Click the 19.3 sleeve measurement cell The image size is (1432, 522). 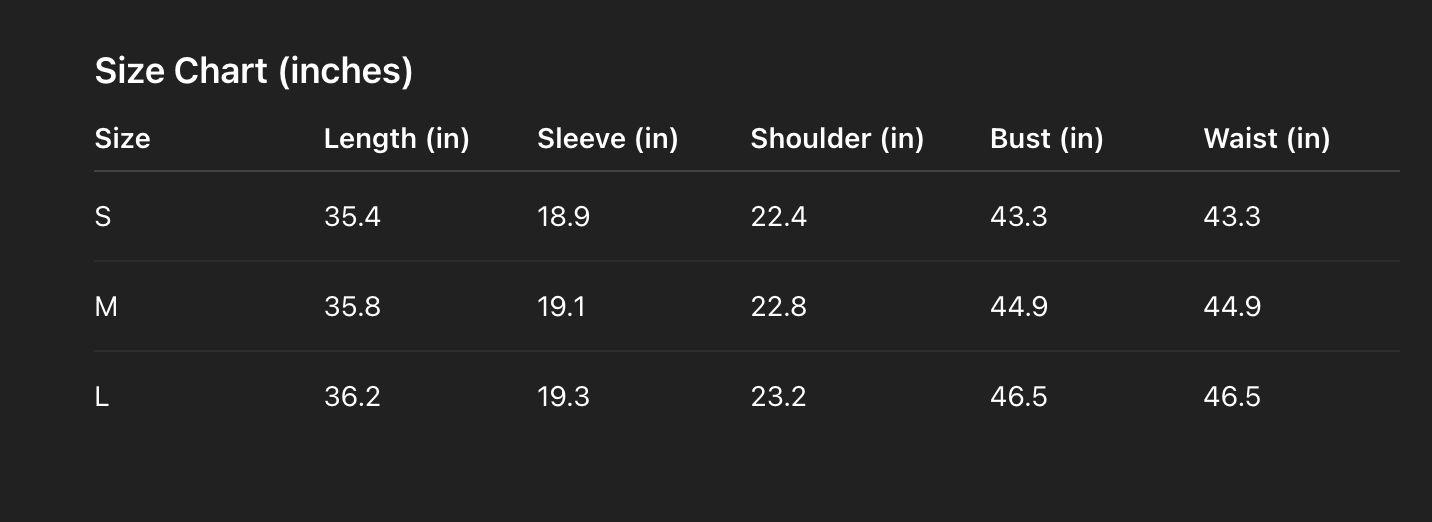(x=563, y=397)
